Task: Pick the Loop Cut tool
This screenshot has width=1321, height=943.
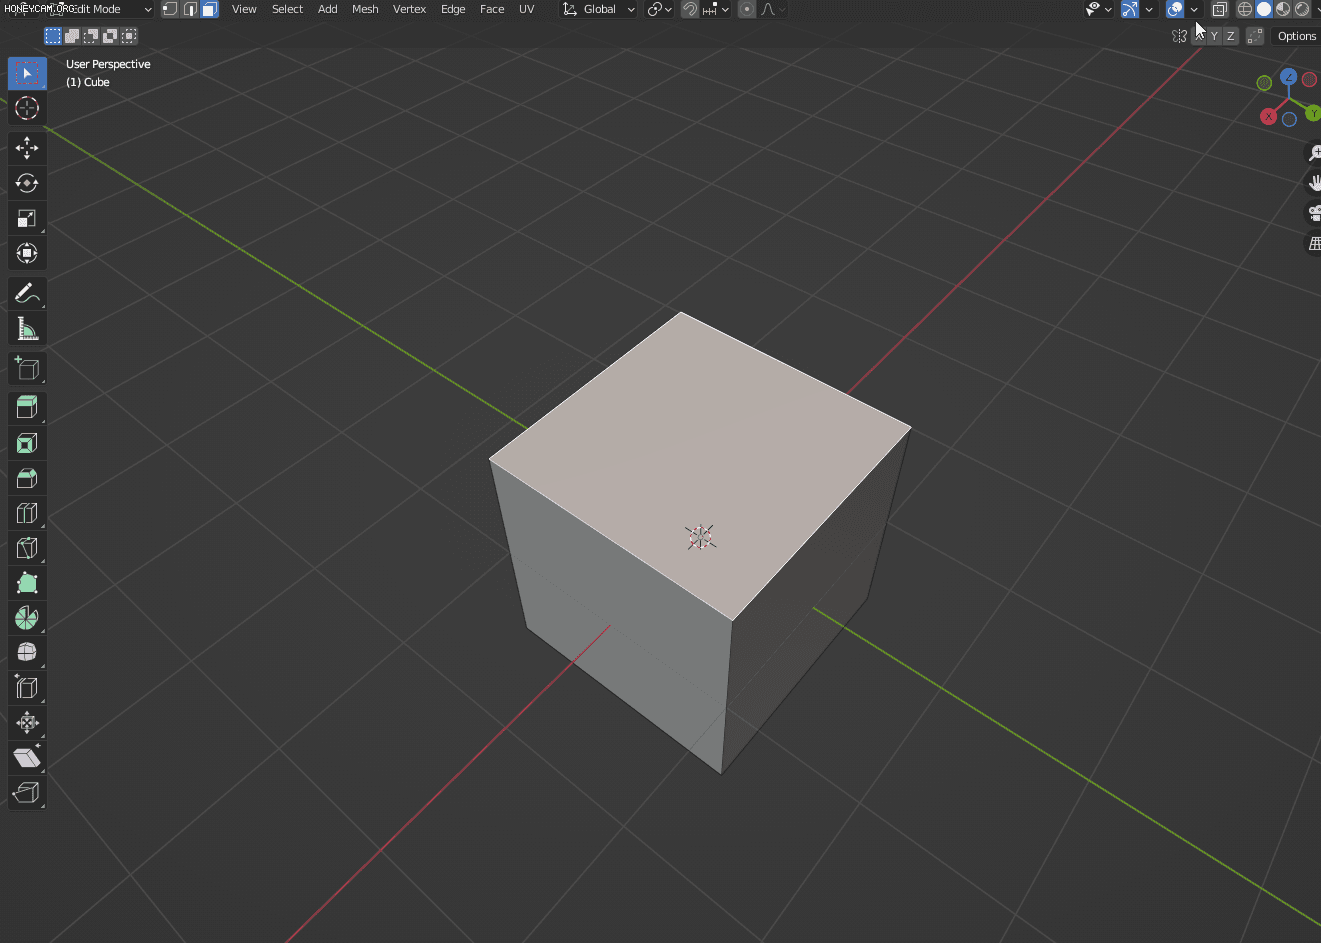Action: (x=27, y=513)
